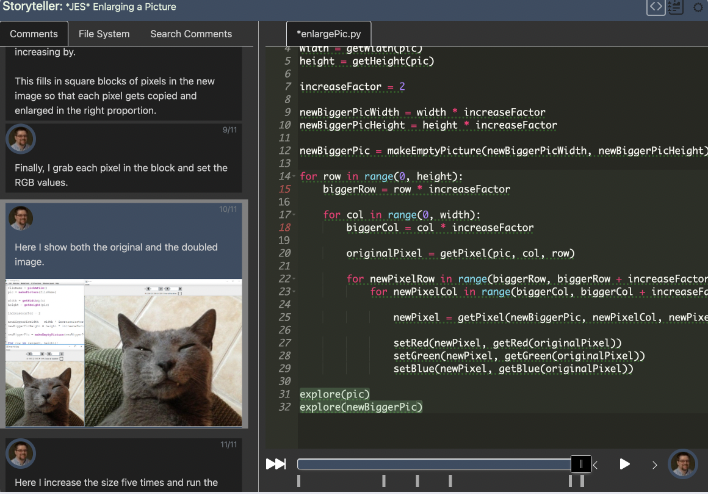Jump to the last timeline comment marker
708x494 pixels.
click(x=582, y=481)
